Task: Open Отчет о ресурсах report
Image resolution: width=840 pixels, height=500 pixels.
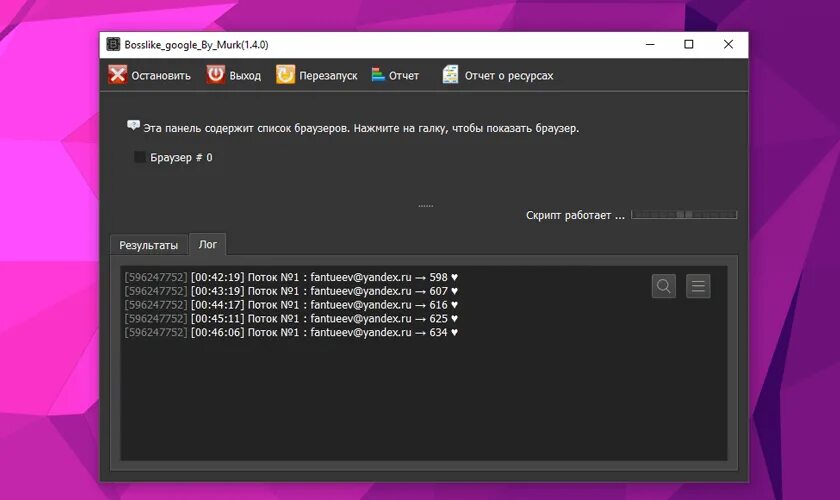Action: click(x=509, y=76)
